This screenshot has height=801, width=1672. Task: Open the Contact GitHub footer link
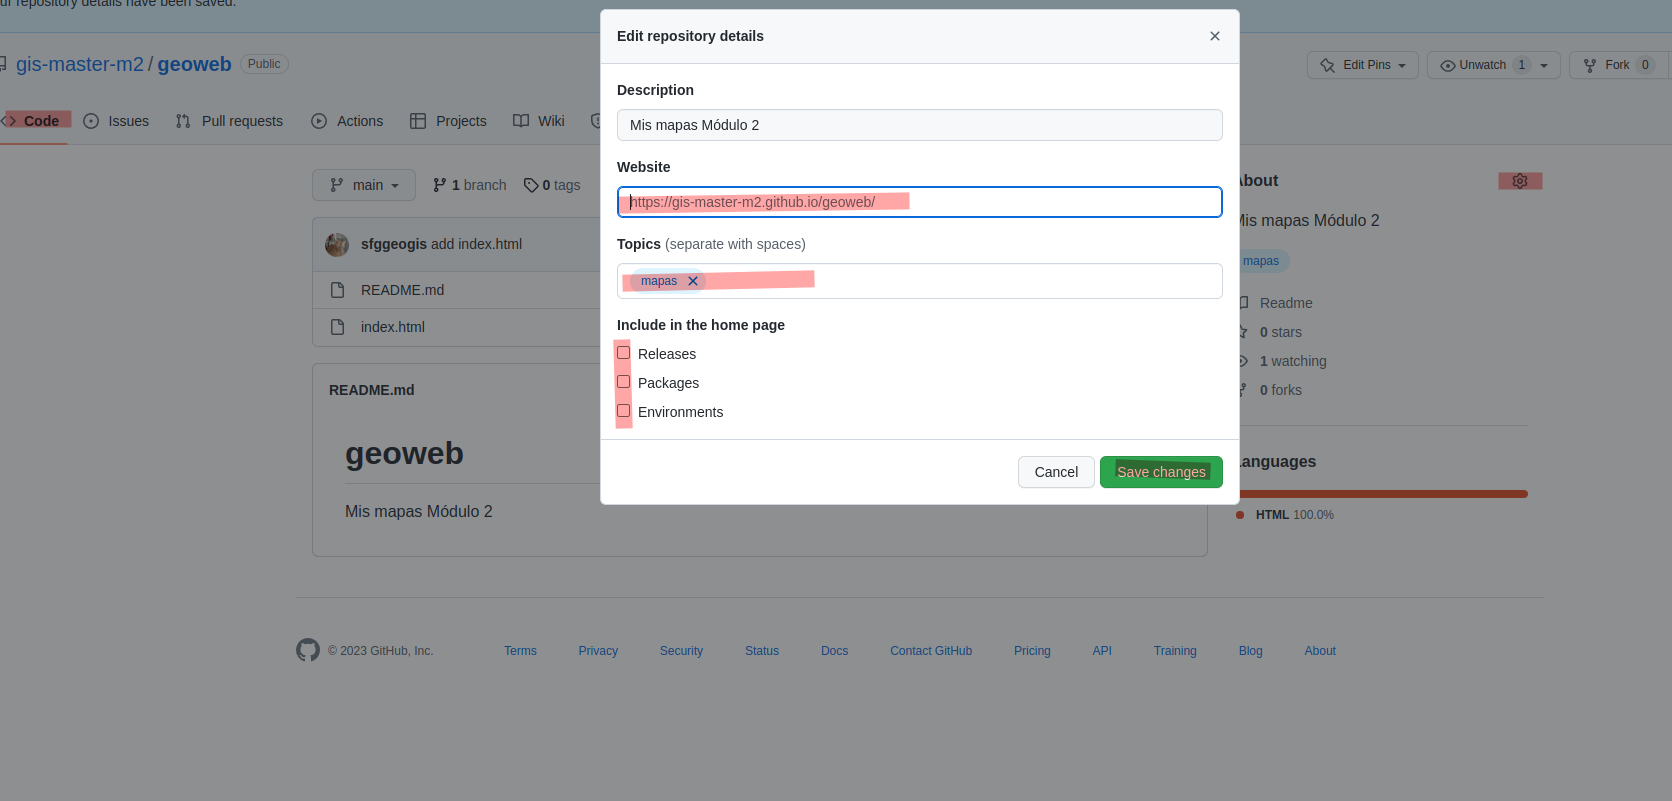coord(931,651)
